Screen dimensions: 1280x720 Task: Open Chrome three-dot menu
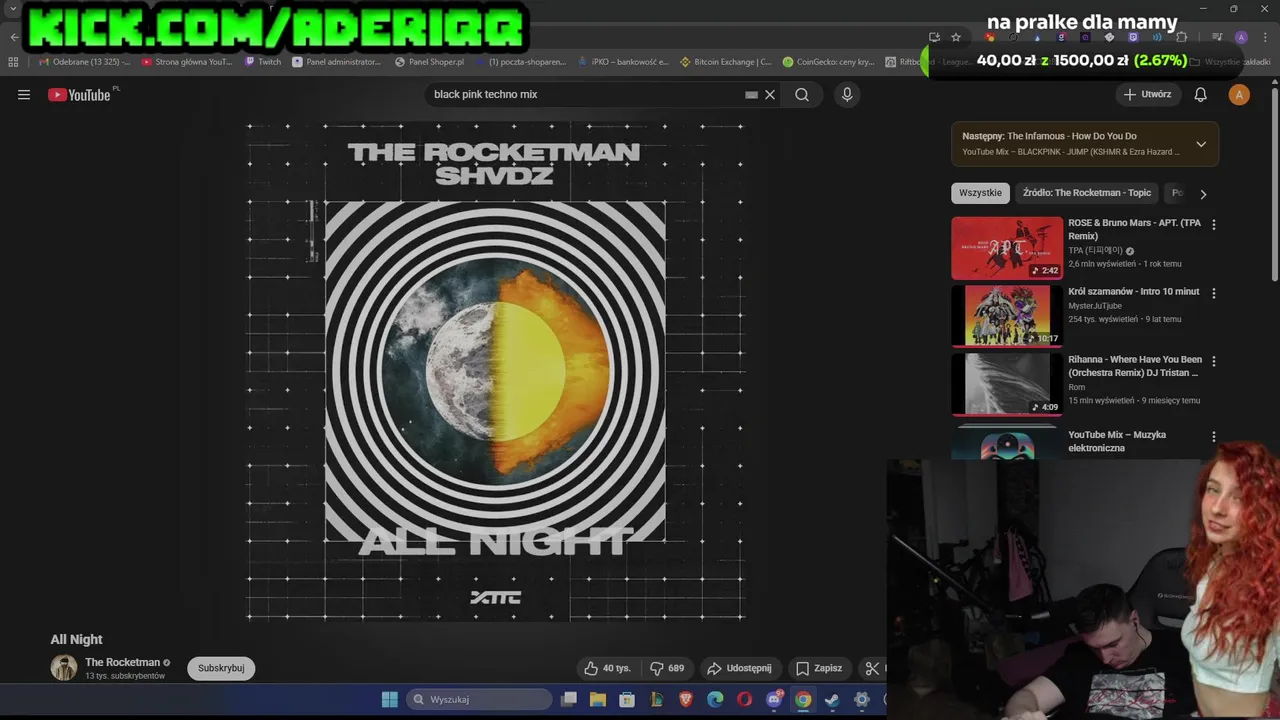(x=1263, y=37)
